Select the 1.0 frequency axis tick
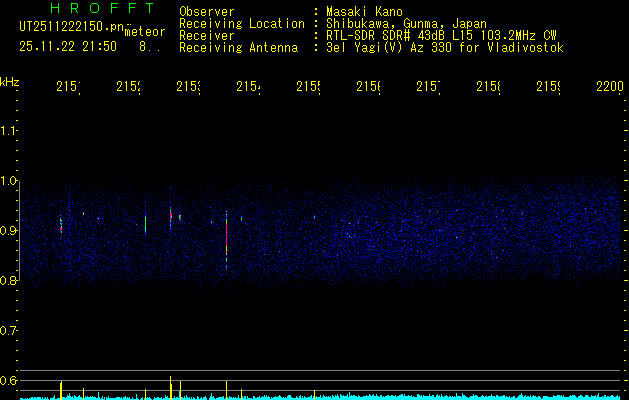The height and width of the screenshot is (400, 629). click(x=9, y=181)
